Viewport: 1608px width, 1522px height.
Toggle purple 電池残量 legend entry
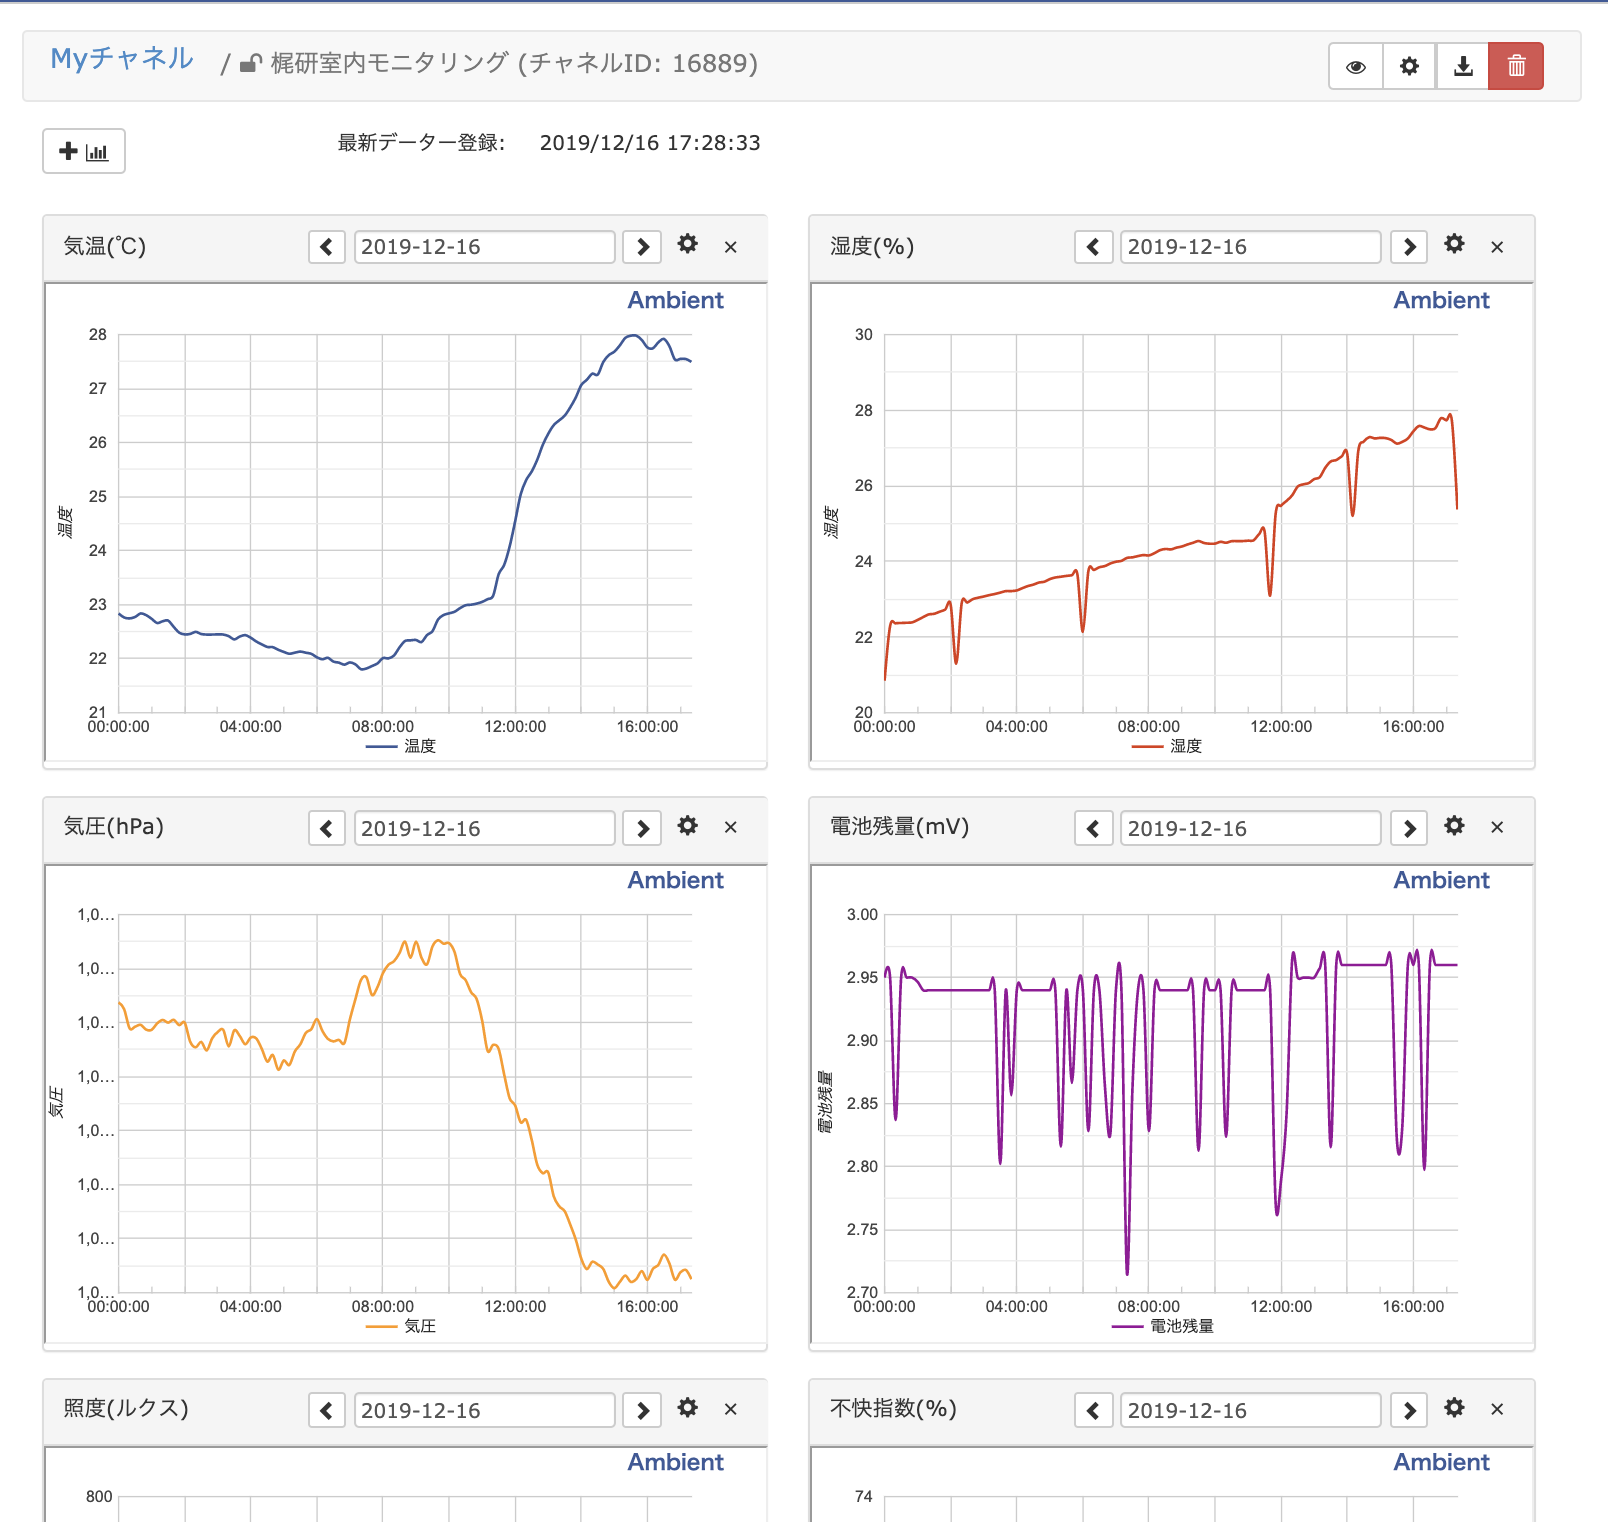(1163, 1326)
